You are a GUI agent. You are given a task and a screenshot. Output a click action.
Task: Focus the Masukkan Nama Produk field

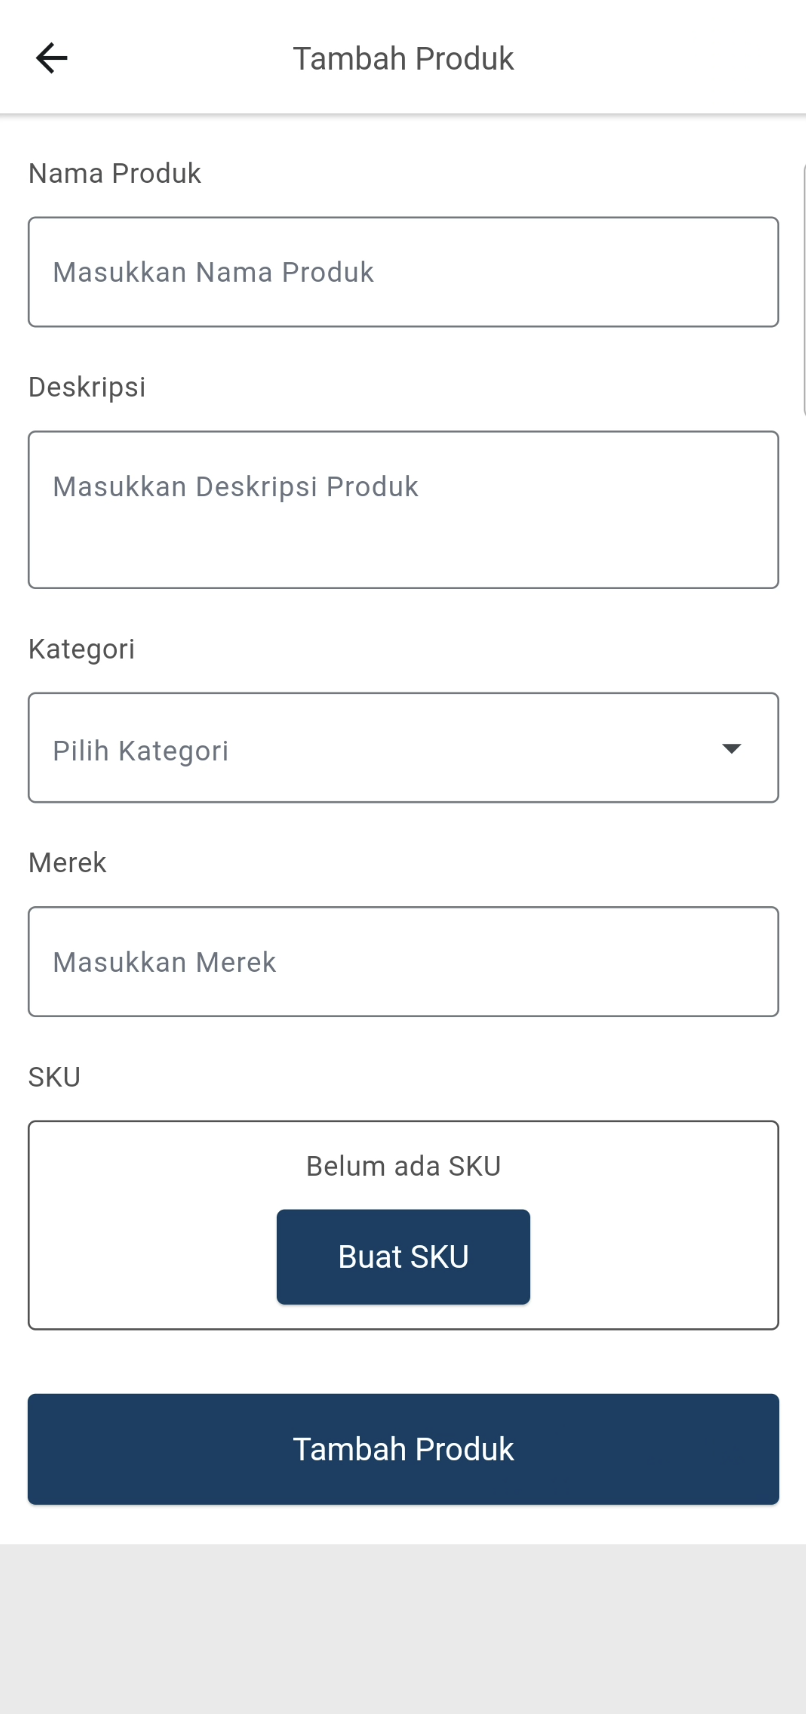point(403,272)
